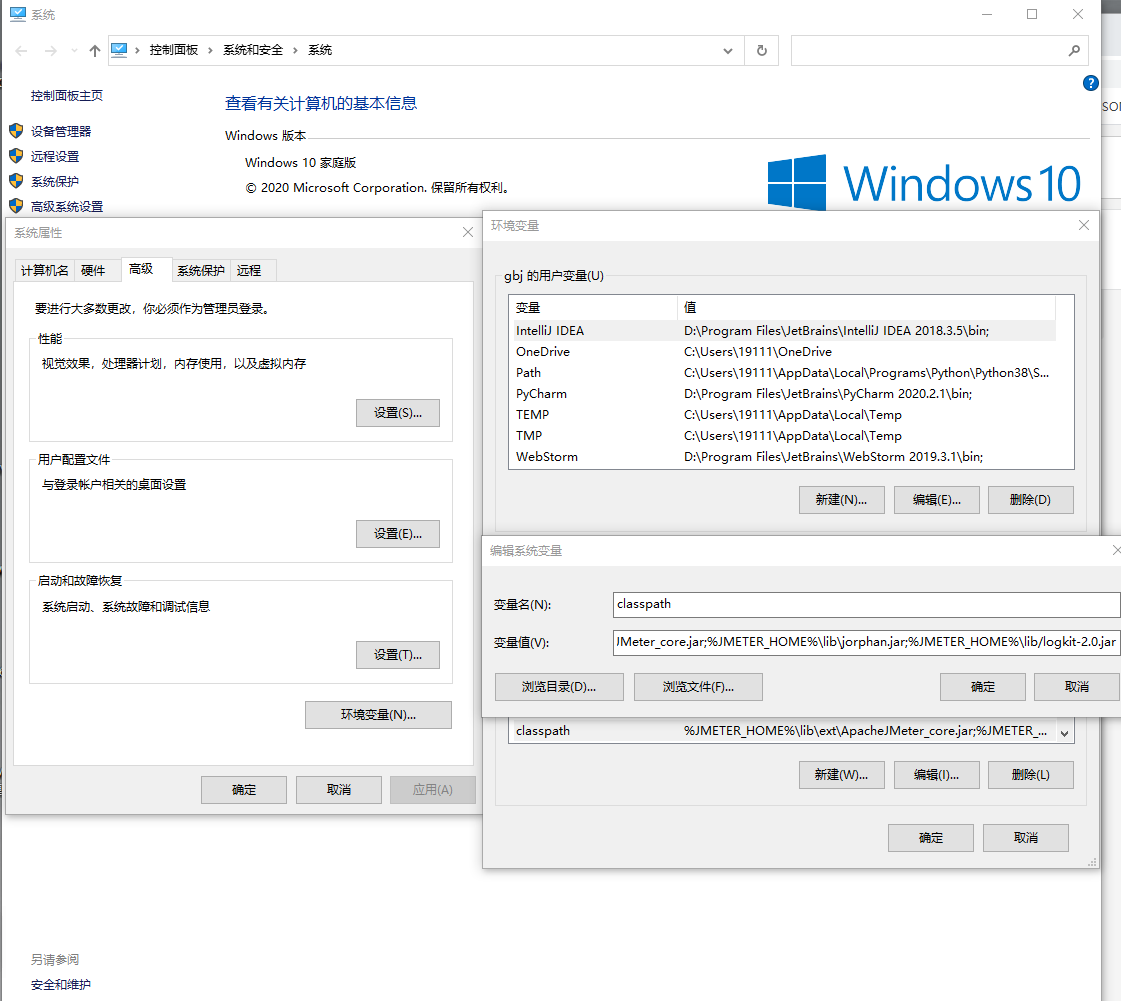Open 远程设置 link
This screenshot has width=1121, height=1001.
click(x=55, y=157)
